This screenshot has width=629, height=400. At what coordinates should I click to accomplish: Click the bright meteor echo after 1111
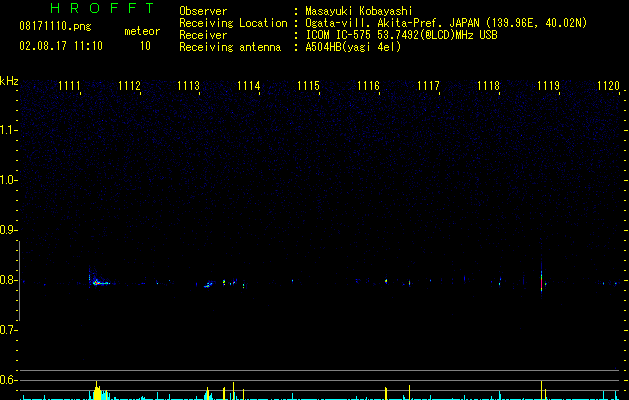pos(98,282)
